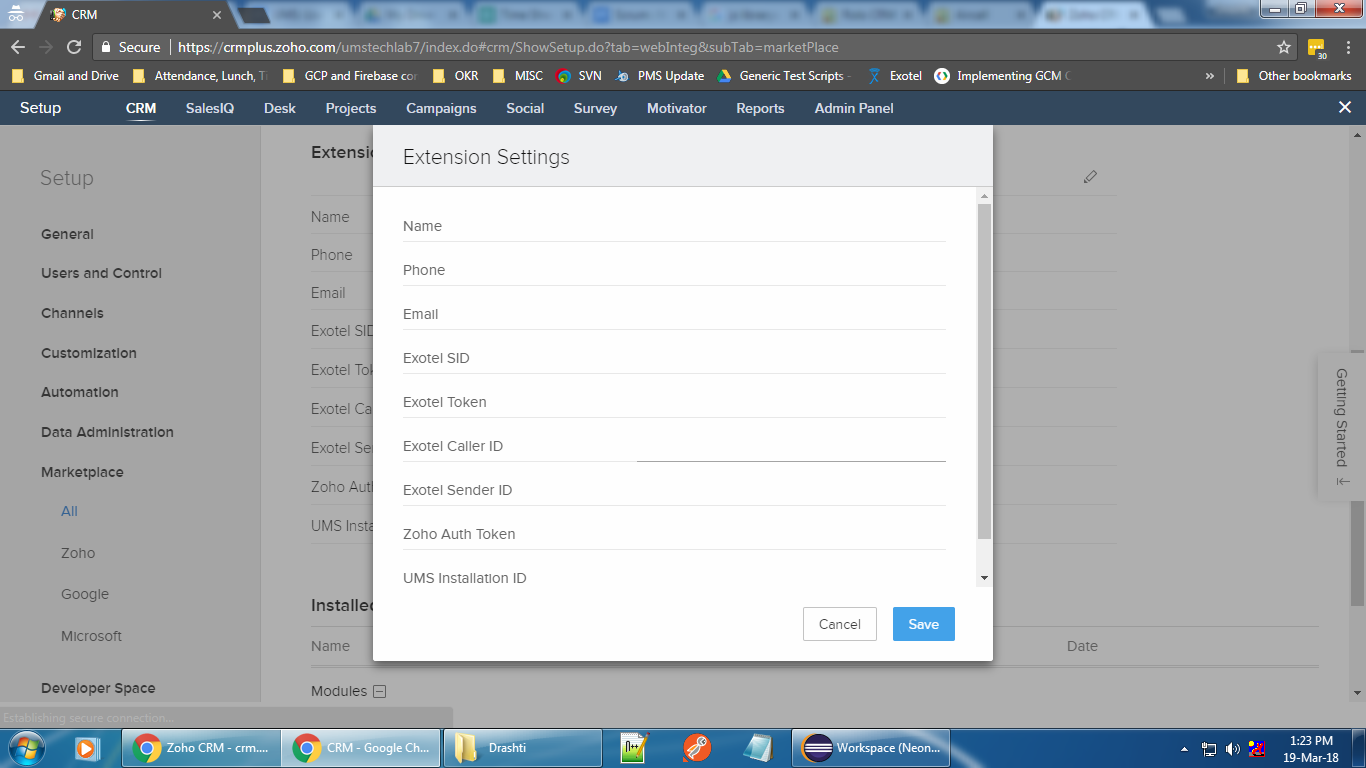Switch to the CRM tab in Setup
Viewport: 1366px width, 768px height.
point(141,108)
